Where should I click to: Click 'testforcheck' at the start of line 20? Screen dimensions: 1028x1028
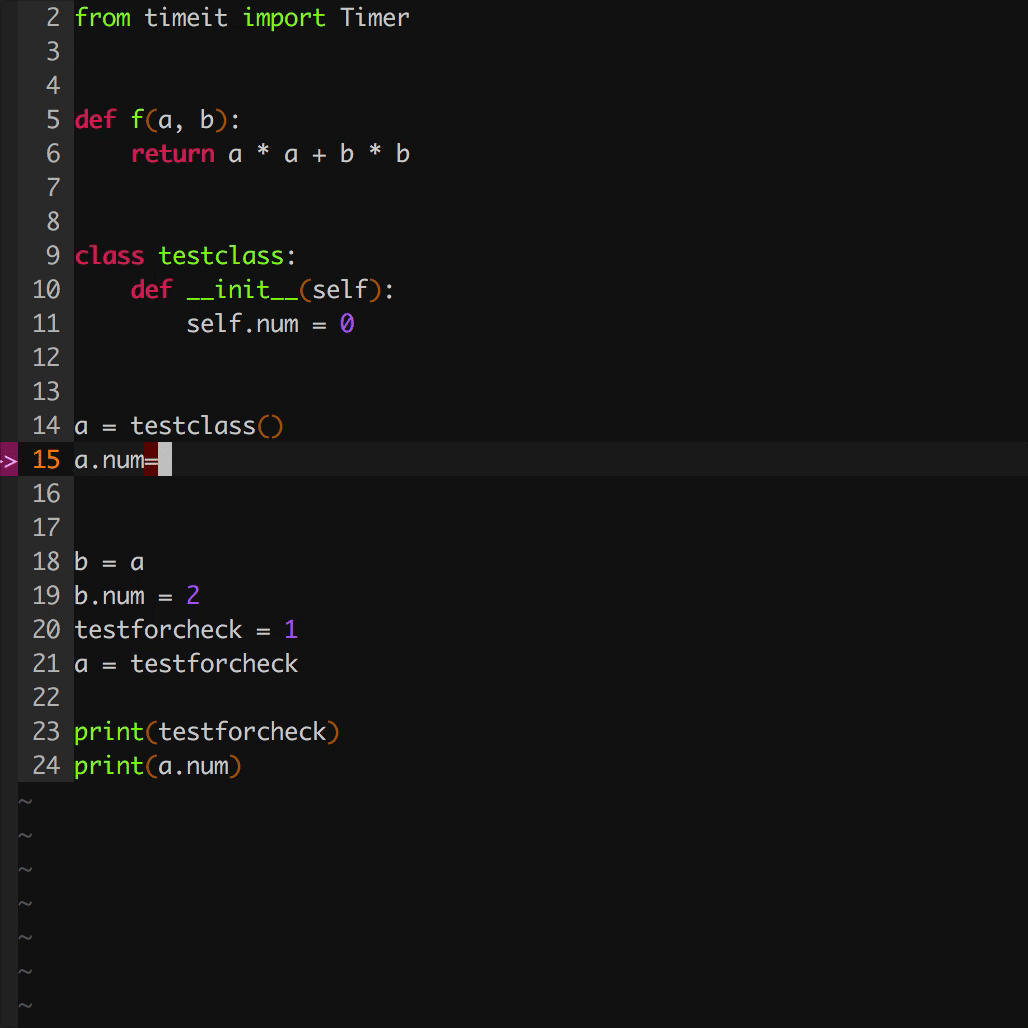click(x=158, y=630)
